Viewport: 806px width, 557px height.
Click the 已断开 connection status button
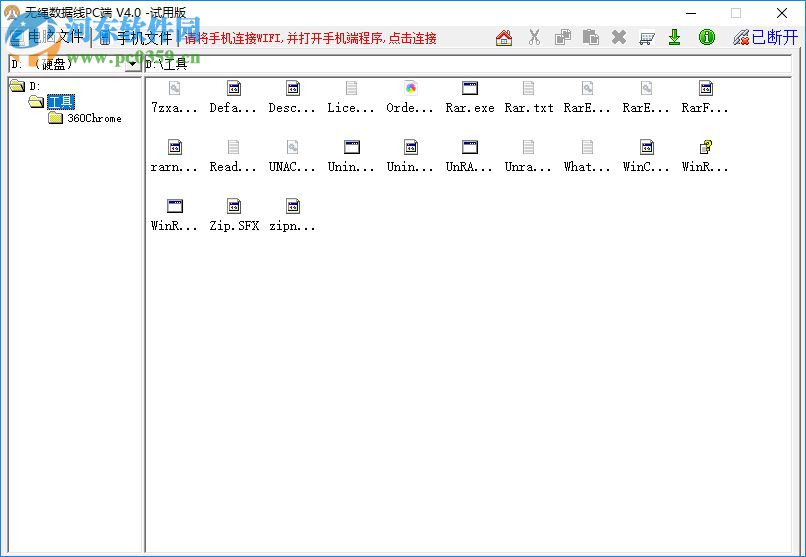(x=765, y=38)
